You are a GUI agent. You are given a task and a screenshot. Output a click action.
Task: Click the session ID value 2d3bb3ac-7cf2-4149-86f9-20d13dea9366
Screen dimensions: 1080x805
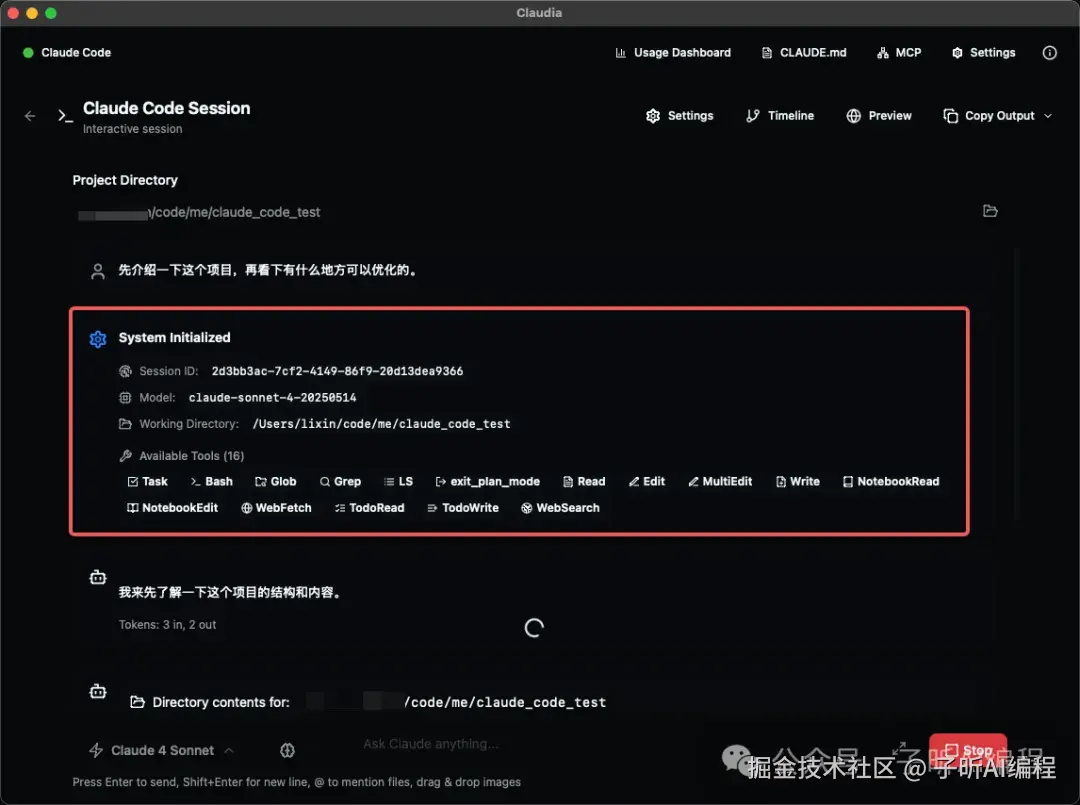click(x=337, y=371)
